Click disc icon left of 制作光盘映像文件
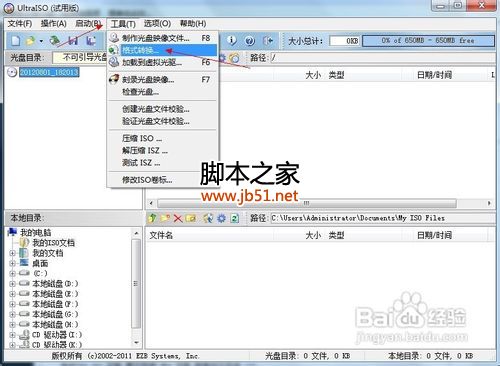This screenshot has width=500, height=366. pyautogui.click(x=114, y=38)
